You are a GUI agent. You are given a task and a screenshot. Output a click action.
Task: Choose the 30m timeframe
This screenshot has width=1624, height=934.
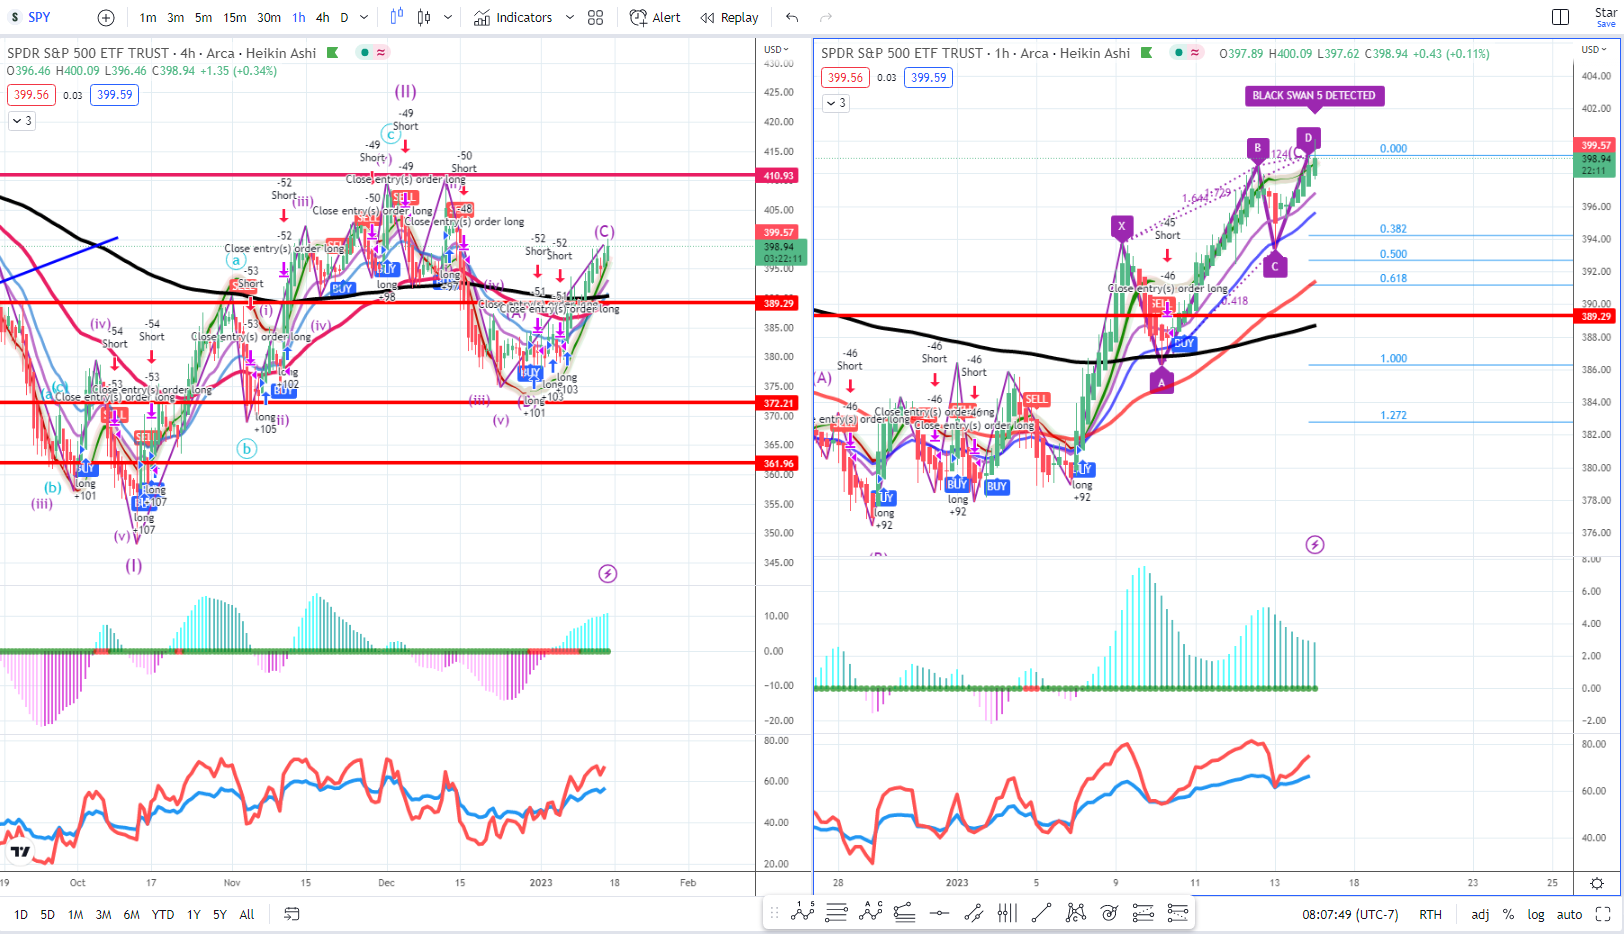tap(269, 17)
